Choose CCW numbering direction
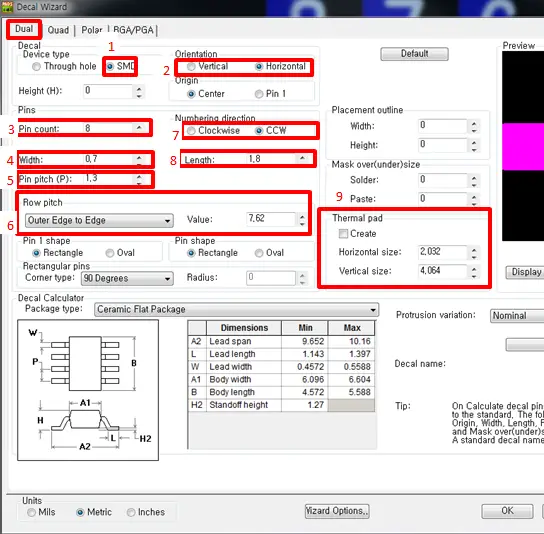The image size is (544, 534). tap(271, 131)
